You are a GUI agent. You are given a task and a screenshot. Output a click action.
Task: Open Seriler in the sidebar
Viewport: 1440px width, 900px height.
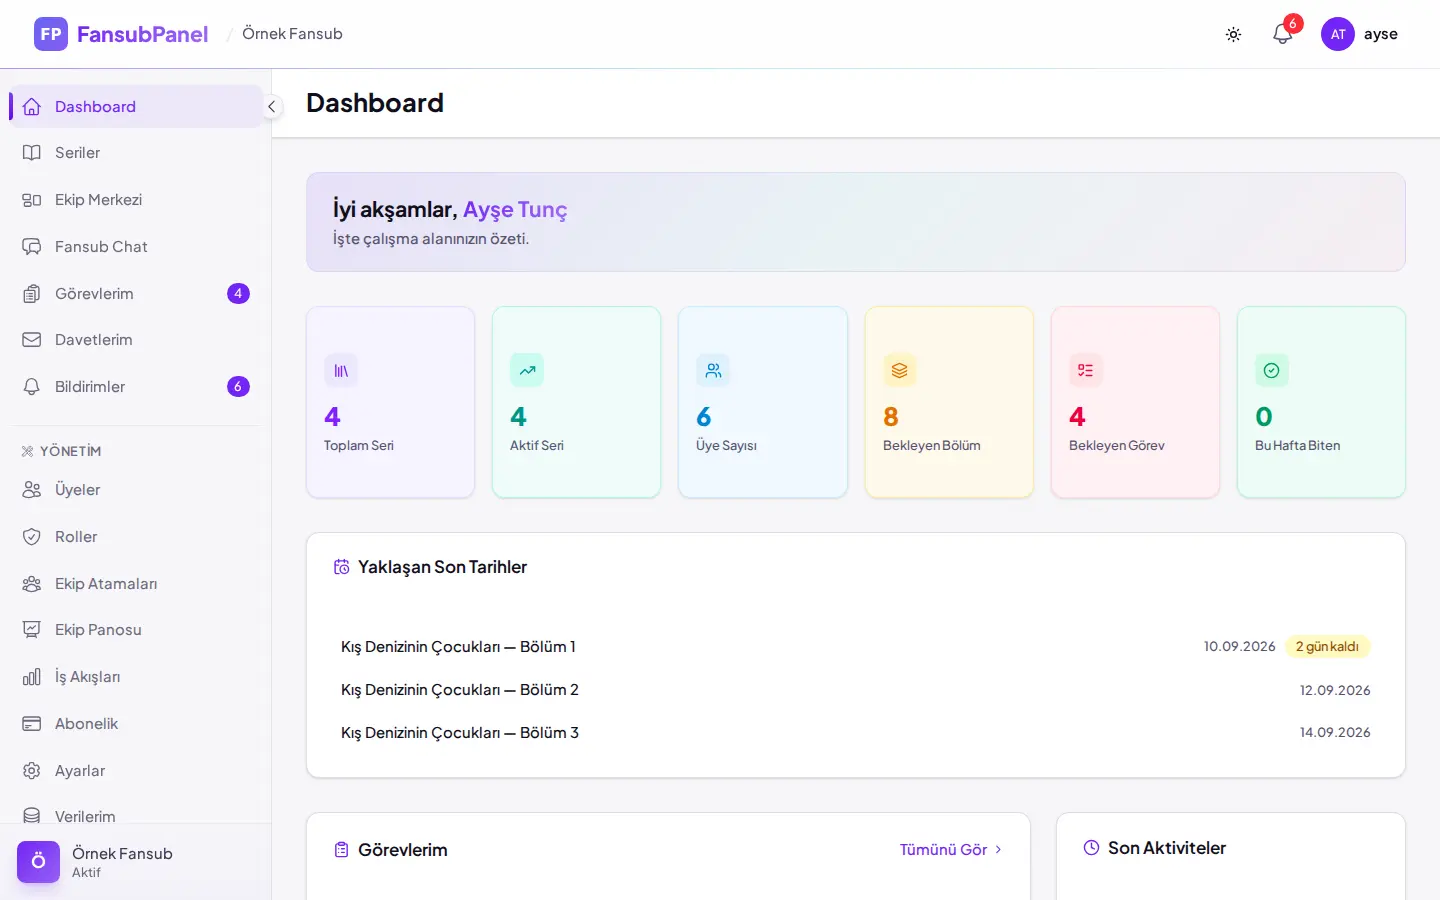(136, 153)
